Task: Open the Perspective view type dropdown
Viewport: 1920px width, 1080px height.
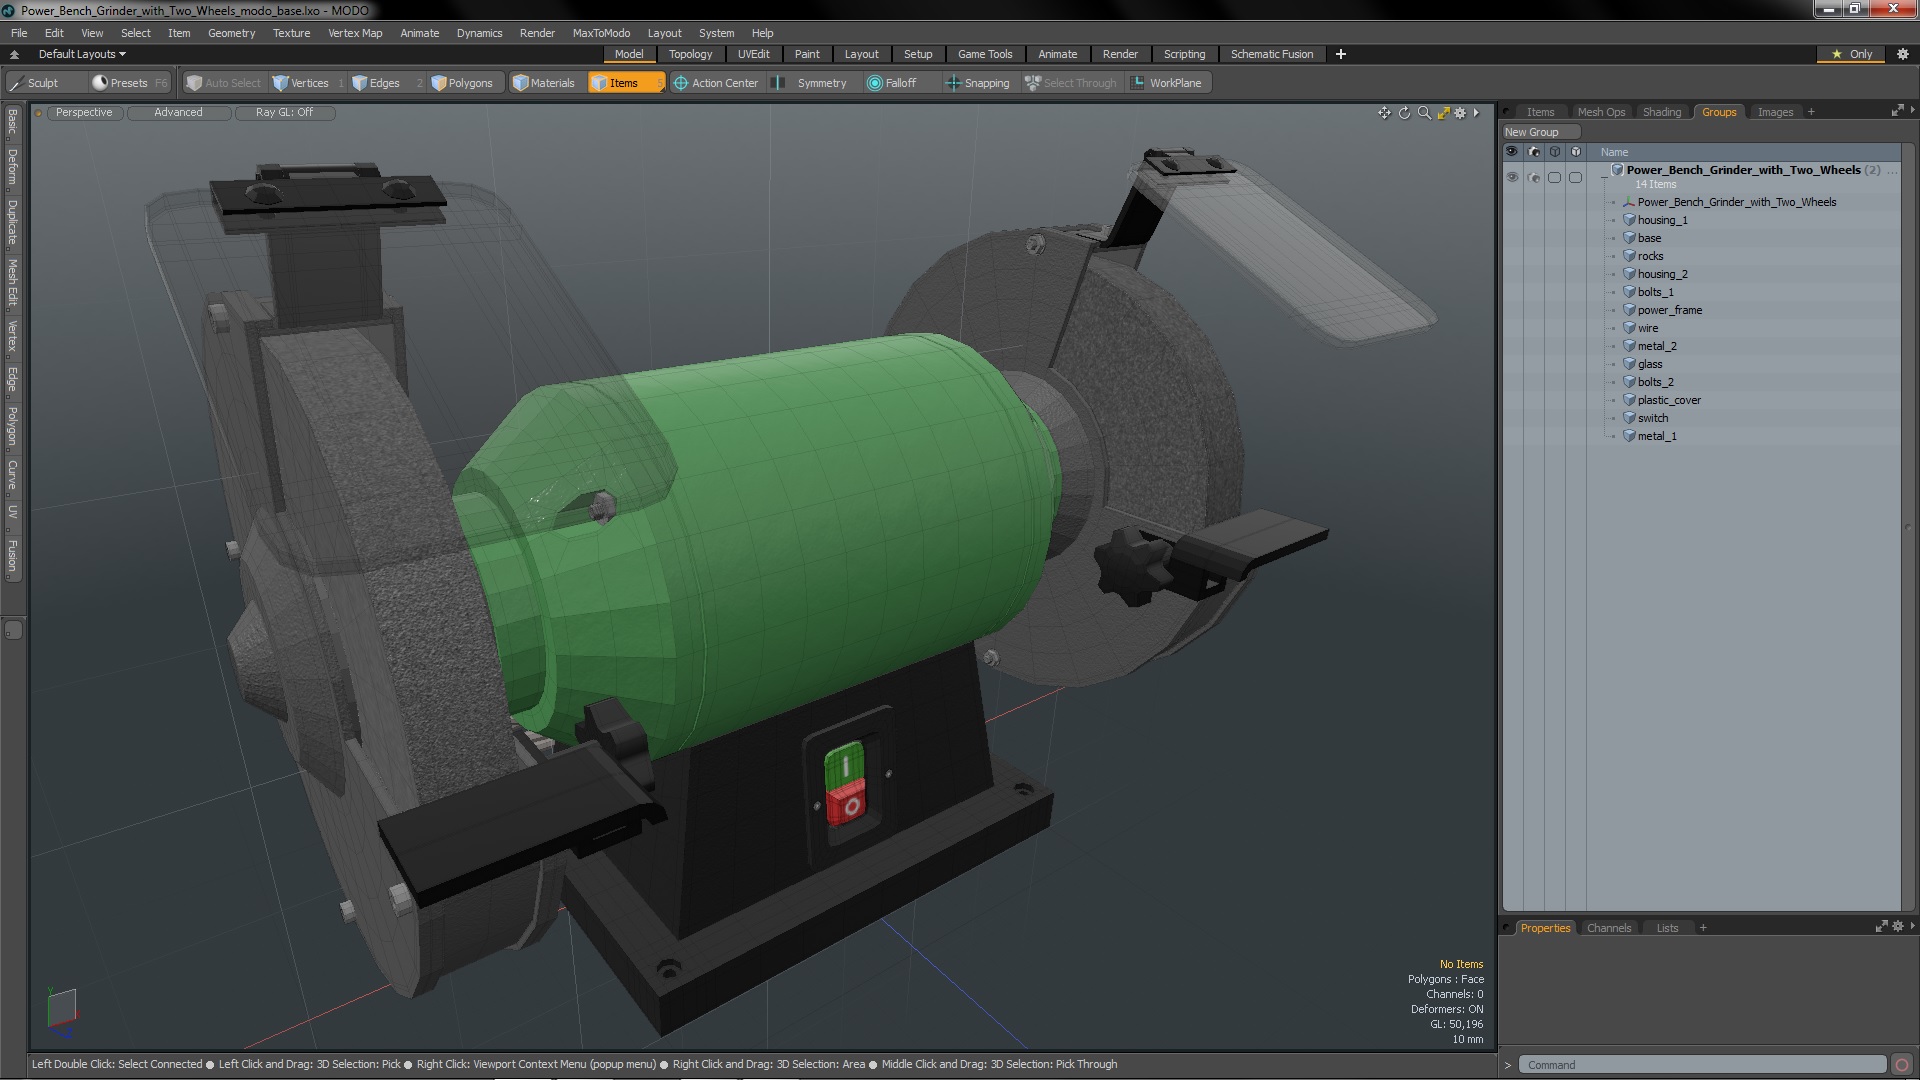Action: (x=84, y=112)
